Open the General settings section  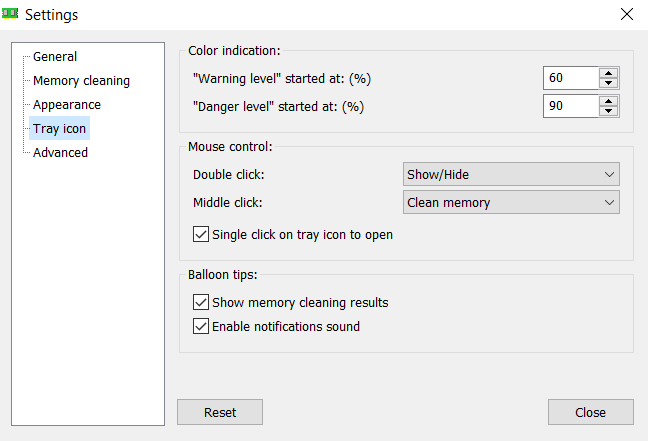pos(54,57)
